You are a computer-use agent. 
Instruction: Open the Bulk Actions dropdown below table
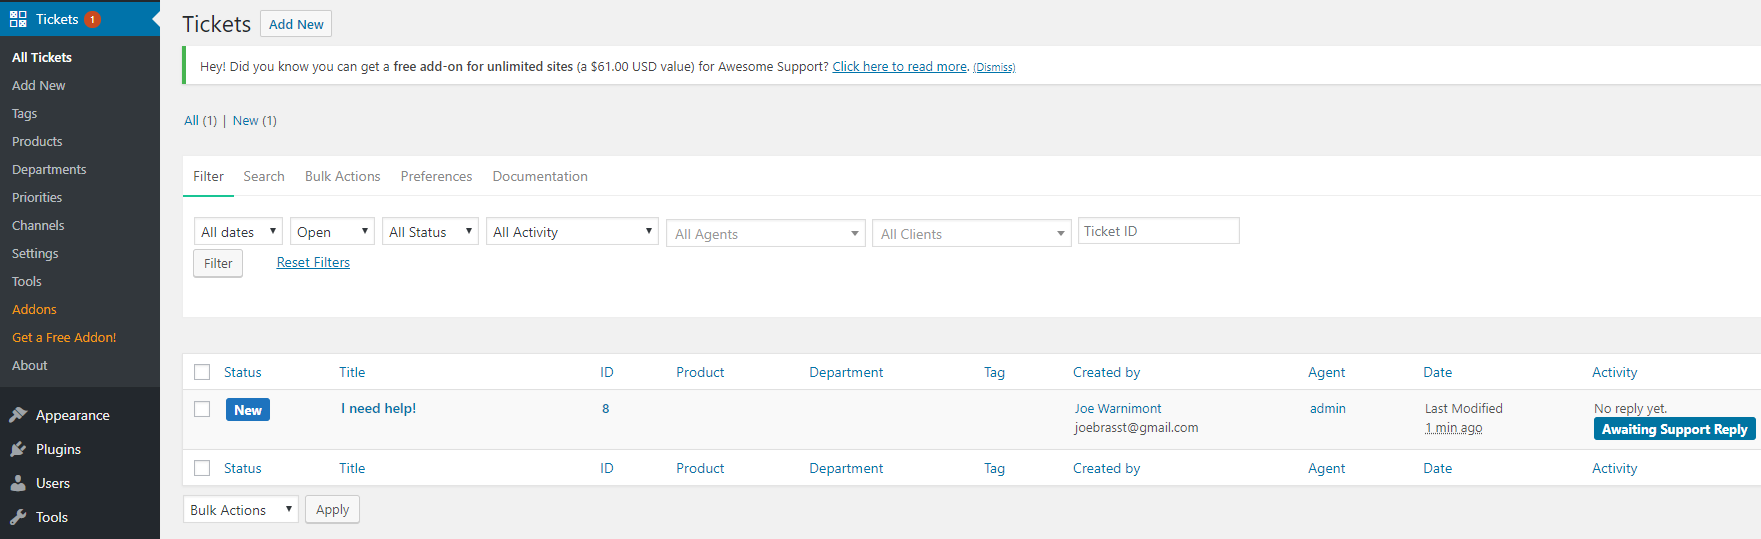(x=240, y=510)
